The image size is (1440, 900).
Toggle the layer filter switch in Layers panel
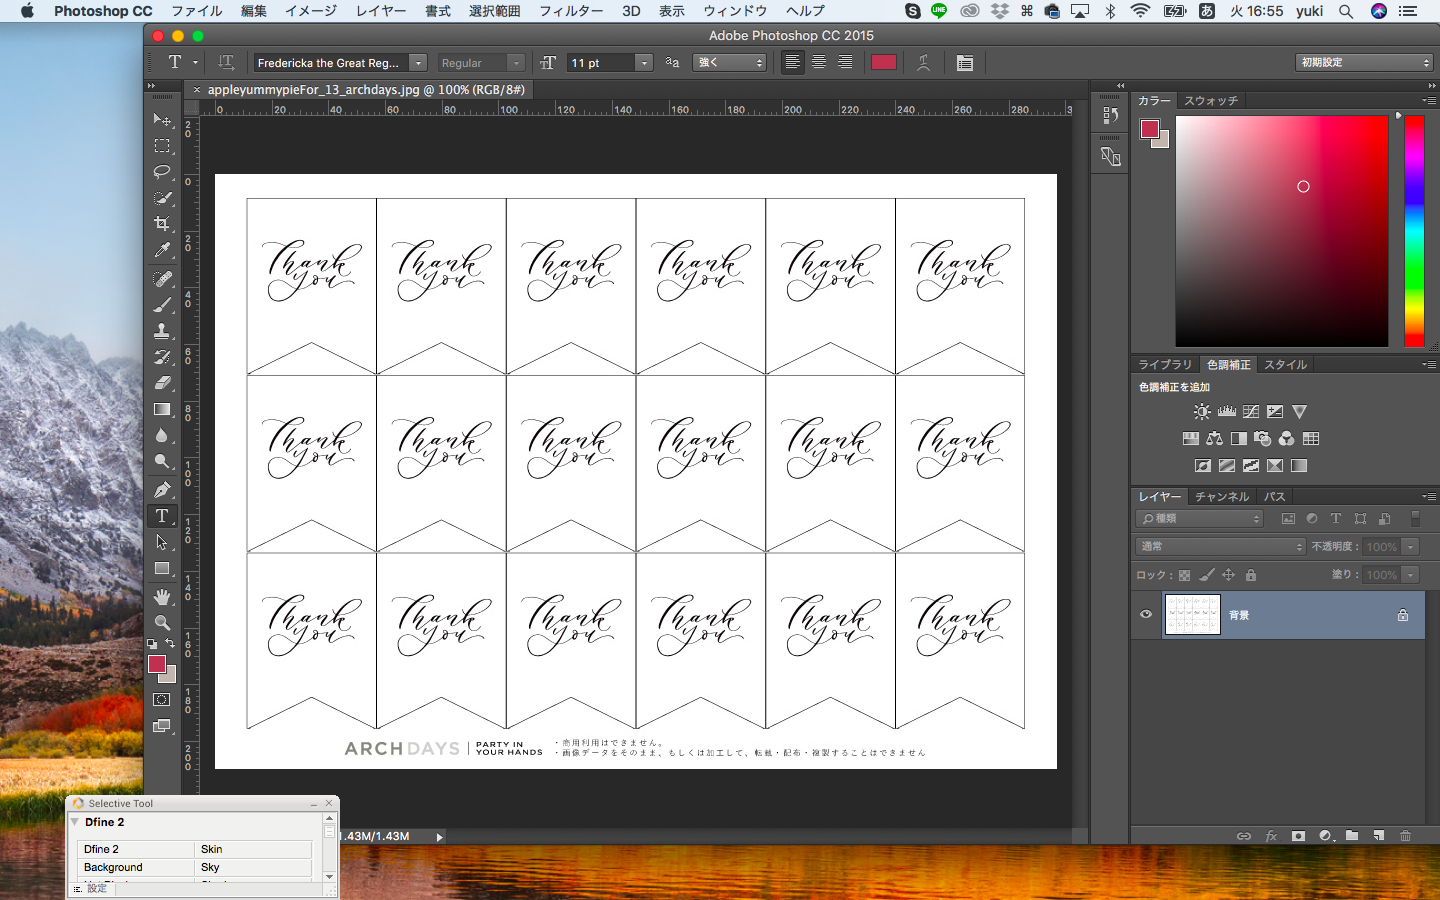click(x=1414, y=519)
